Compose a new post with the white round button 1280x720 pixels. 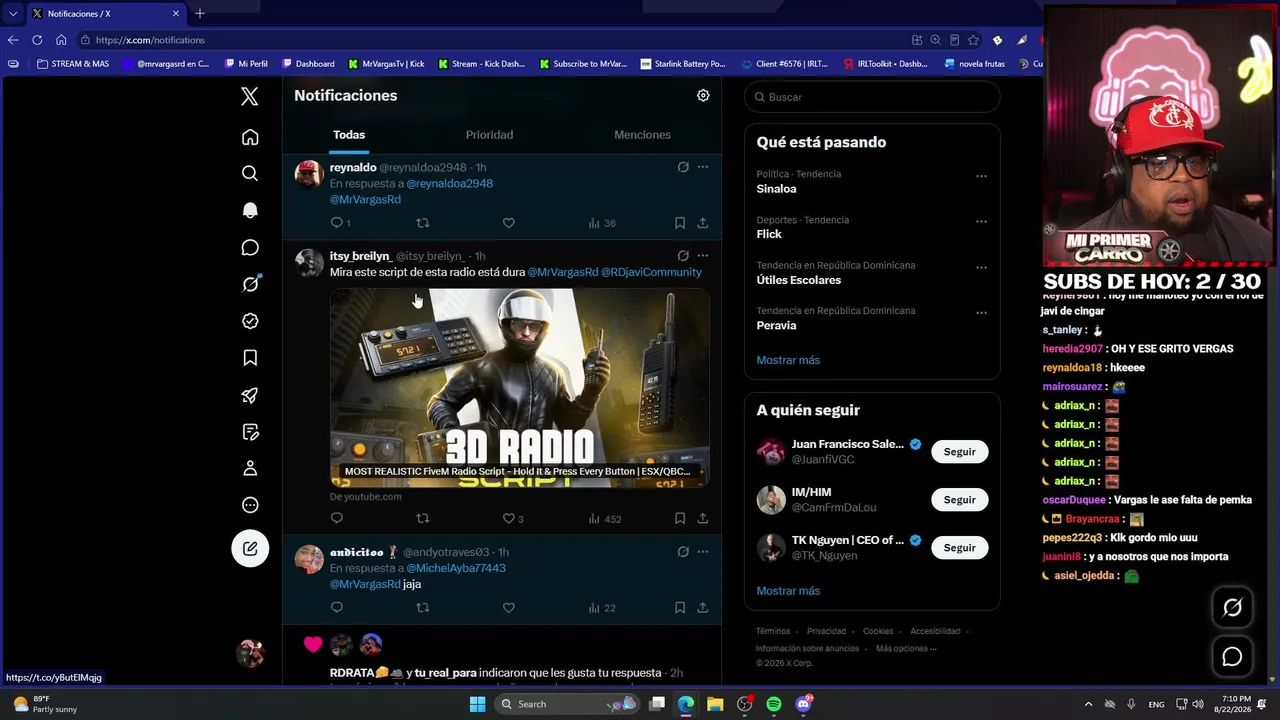250,548
